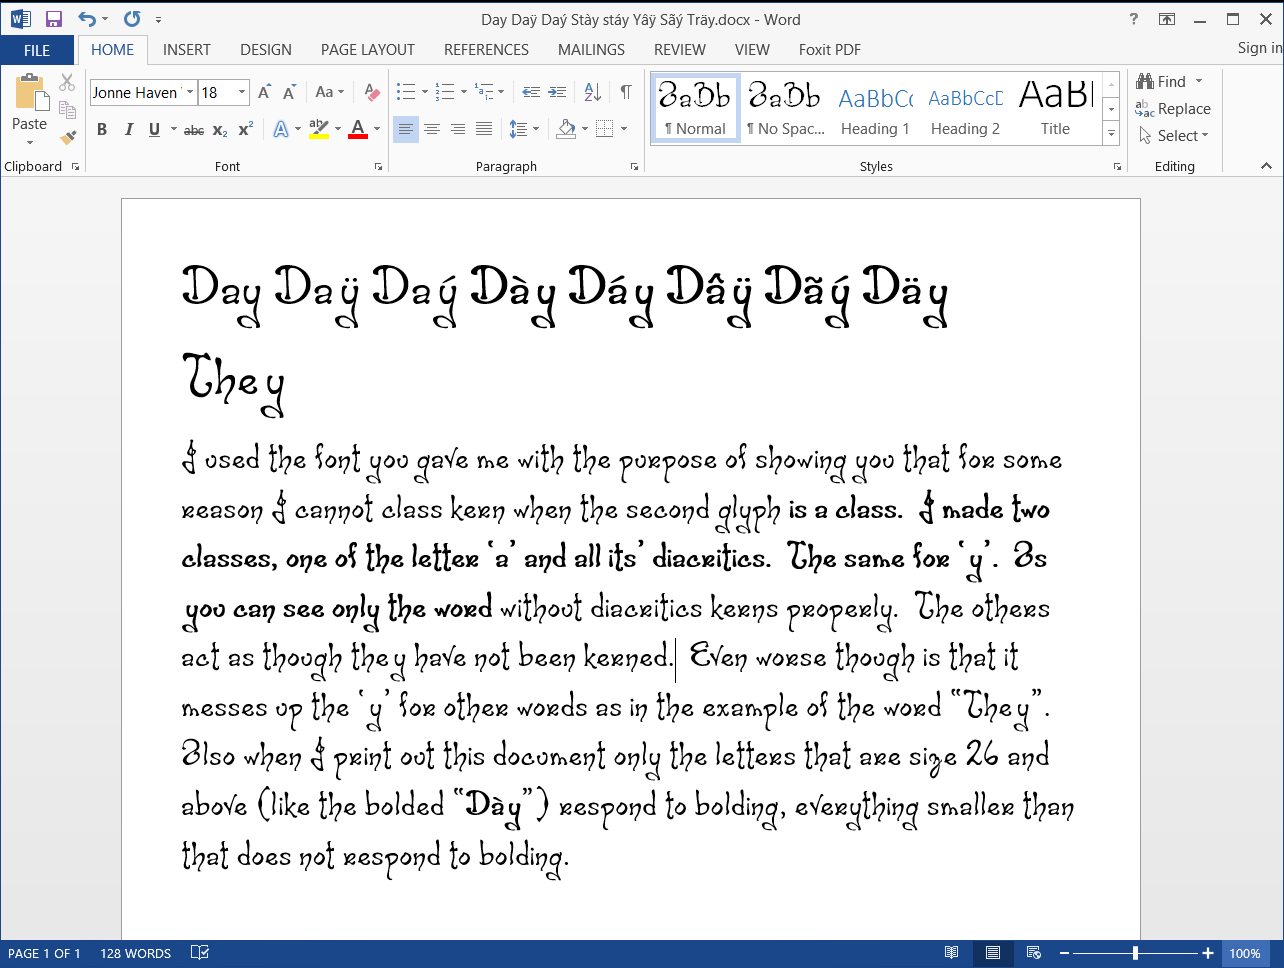Apply strikethrough formatting icon
The image size is (1284, 968).
coord(194,130)
